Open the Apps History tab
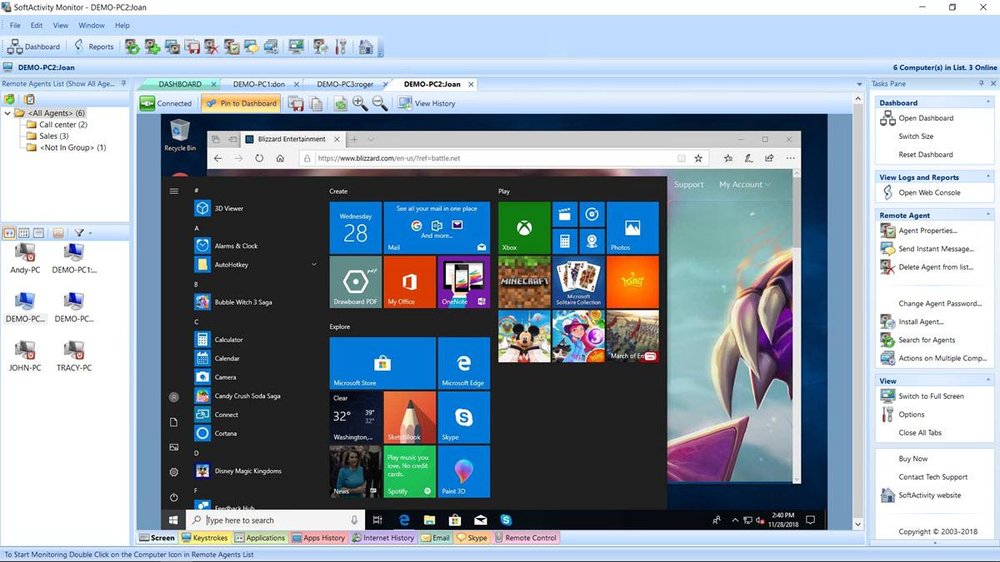 coord(318,538)
